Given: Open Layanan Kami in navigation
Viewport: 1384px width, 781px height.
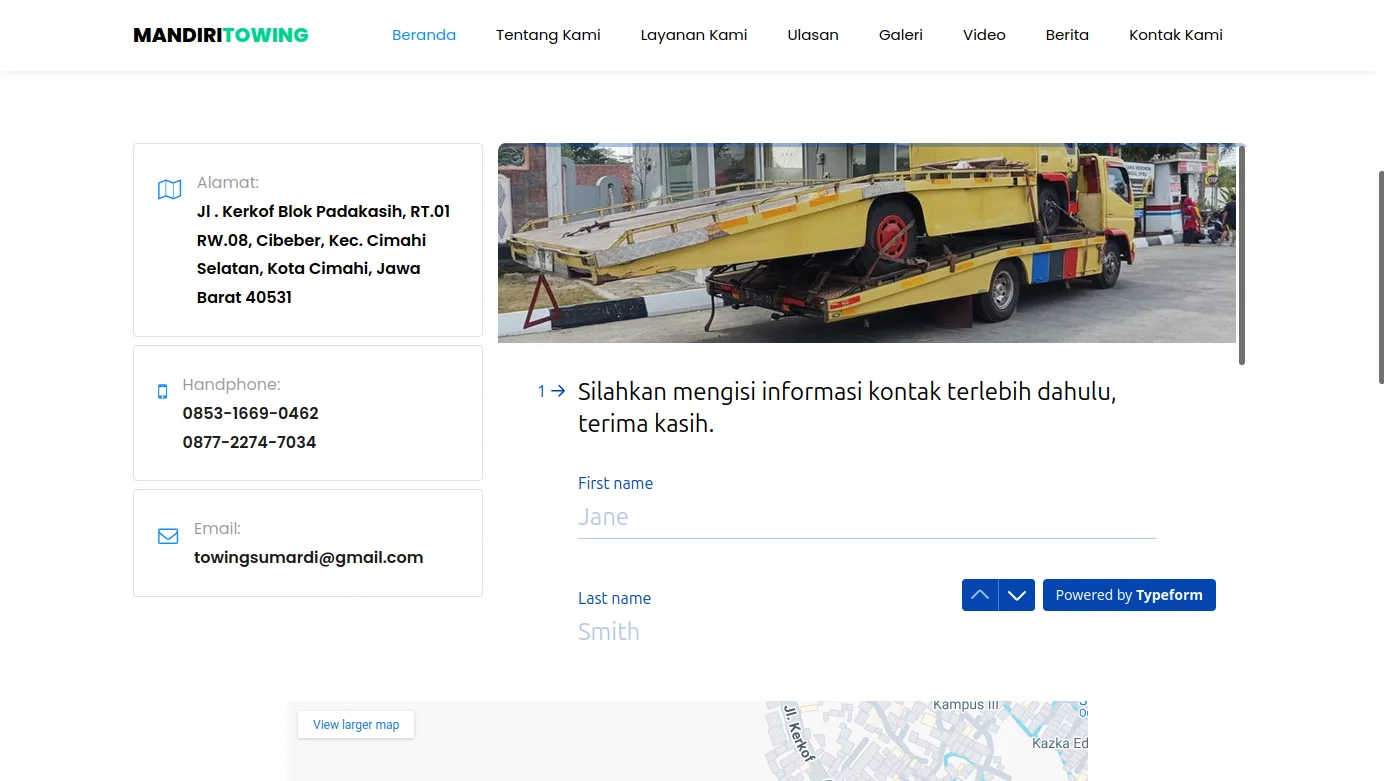Looking at the screenshot, I should click(x=694, y=35).
